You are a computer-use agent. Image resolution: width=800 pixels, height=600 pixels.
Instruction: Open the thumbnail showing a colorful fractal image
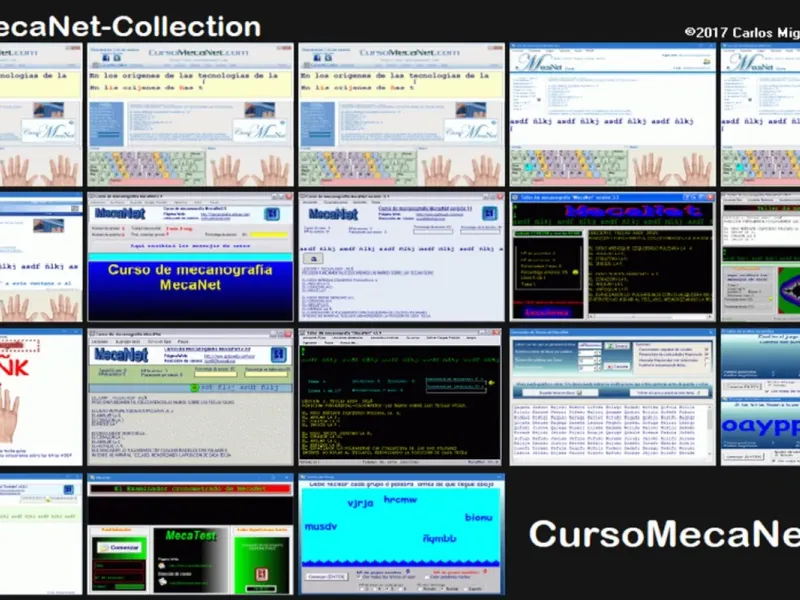tap(760, 257)
